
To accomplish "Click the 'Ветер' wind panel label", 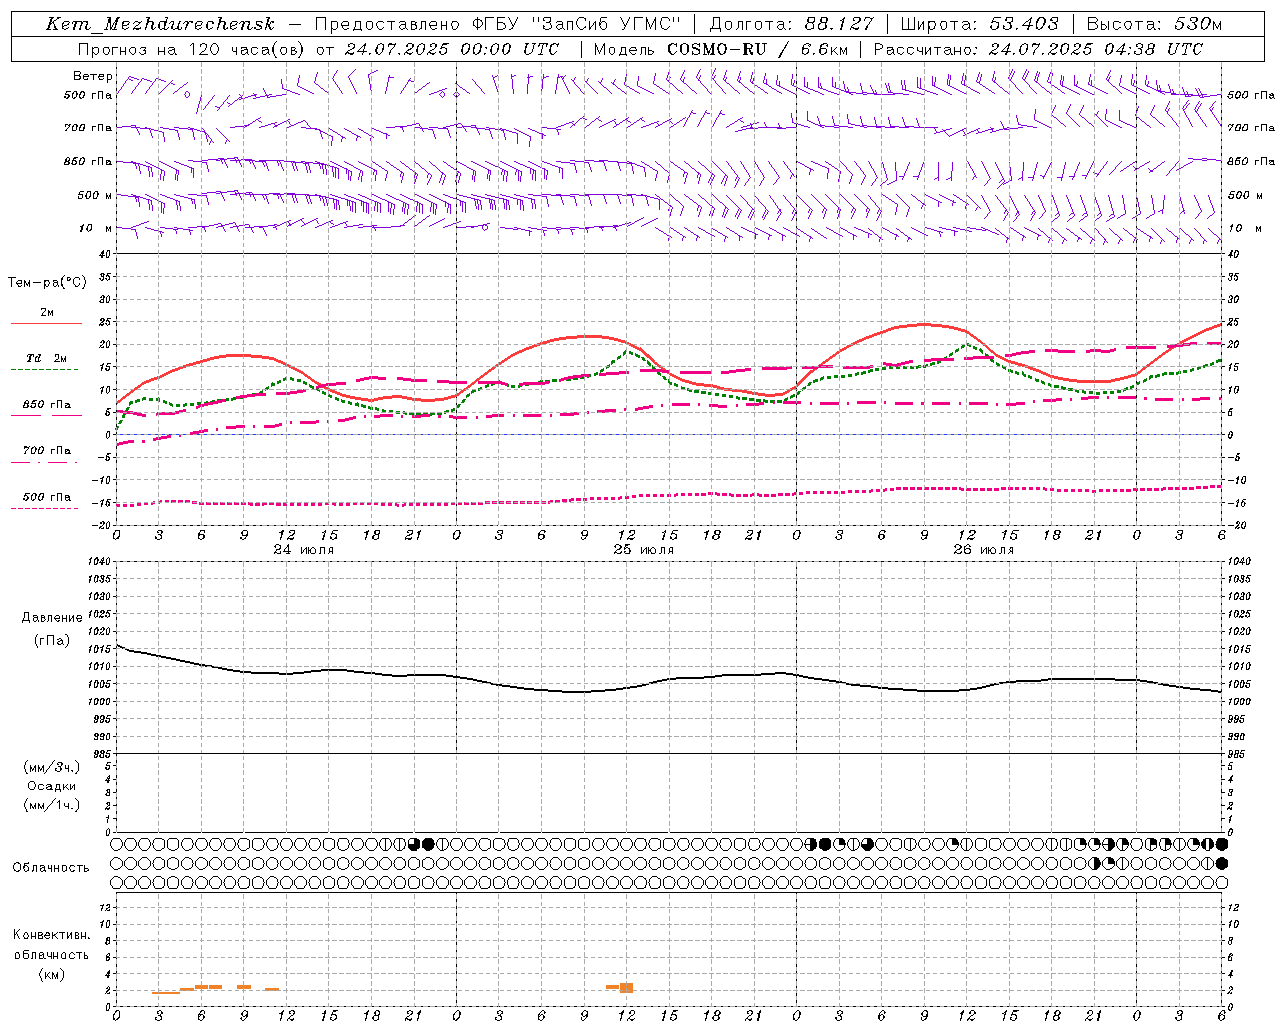I will [x=92, y=76].
